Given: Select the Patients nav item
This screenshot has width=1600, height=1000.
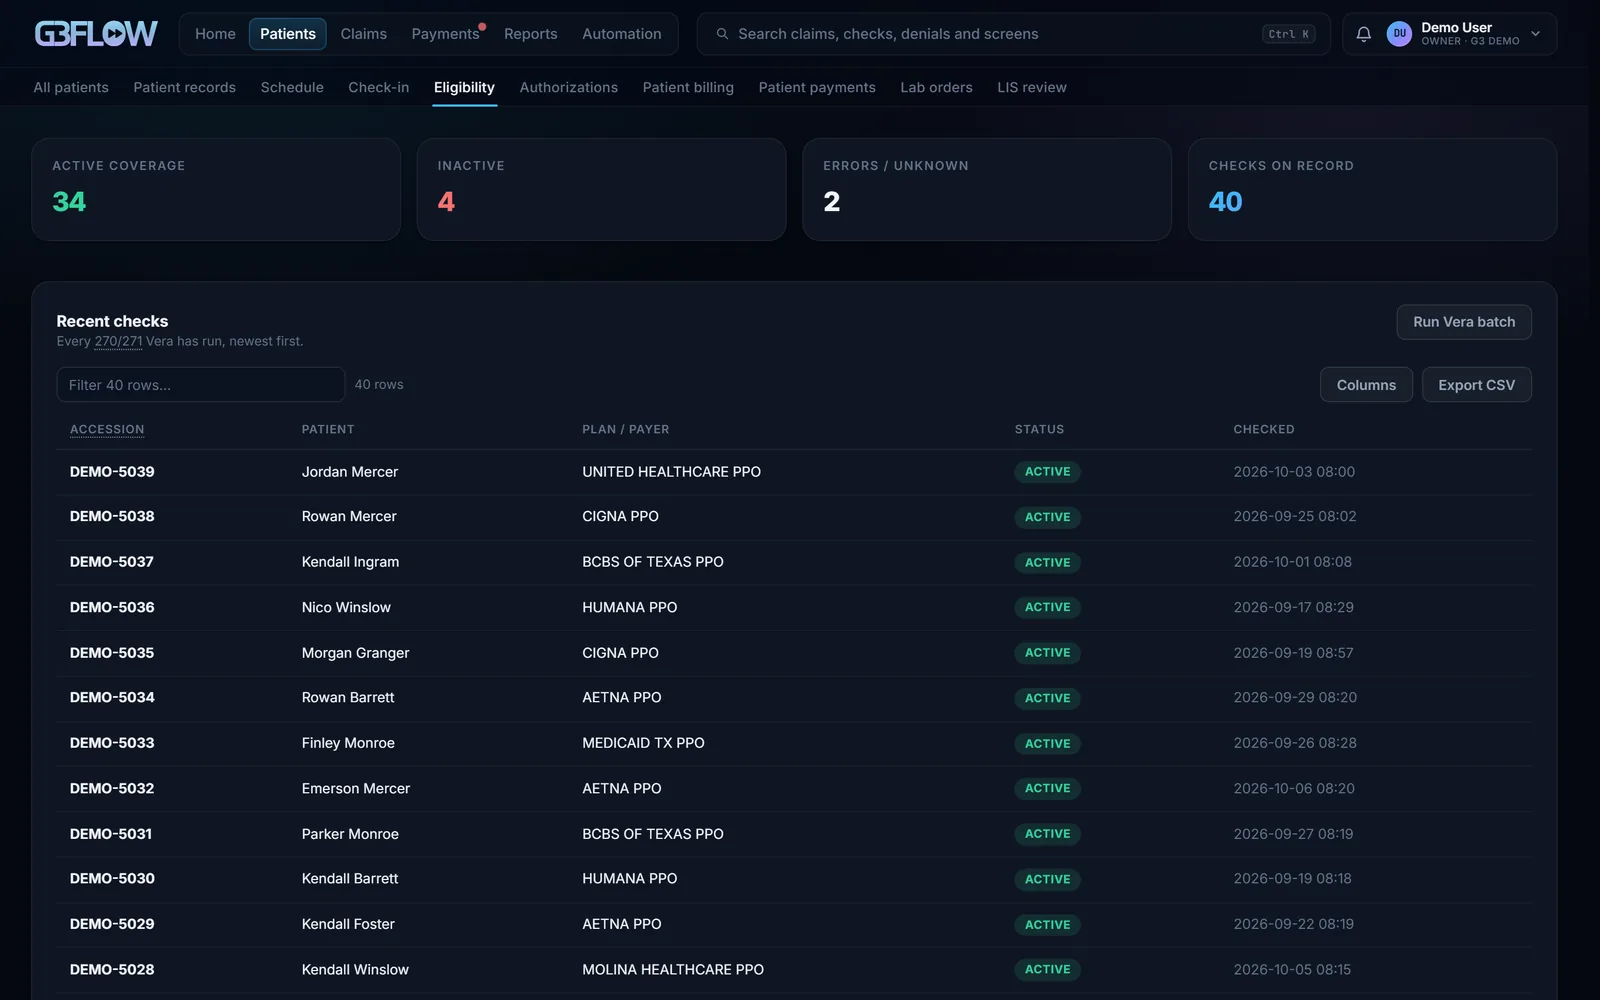Looking at the screenshot, I should pos(288,34).
